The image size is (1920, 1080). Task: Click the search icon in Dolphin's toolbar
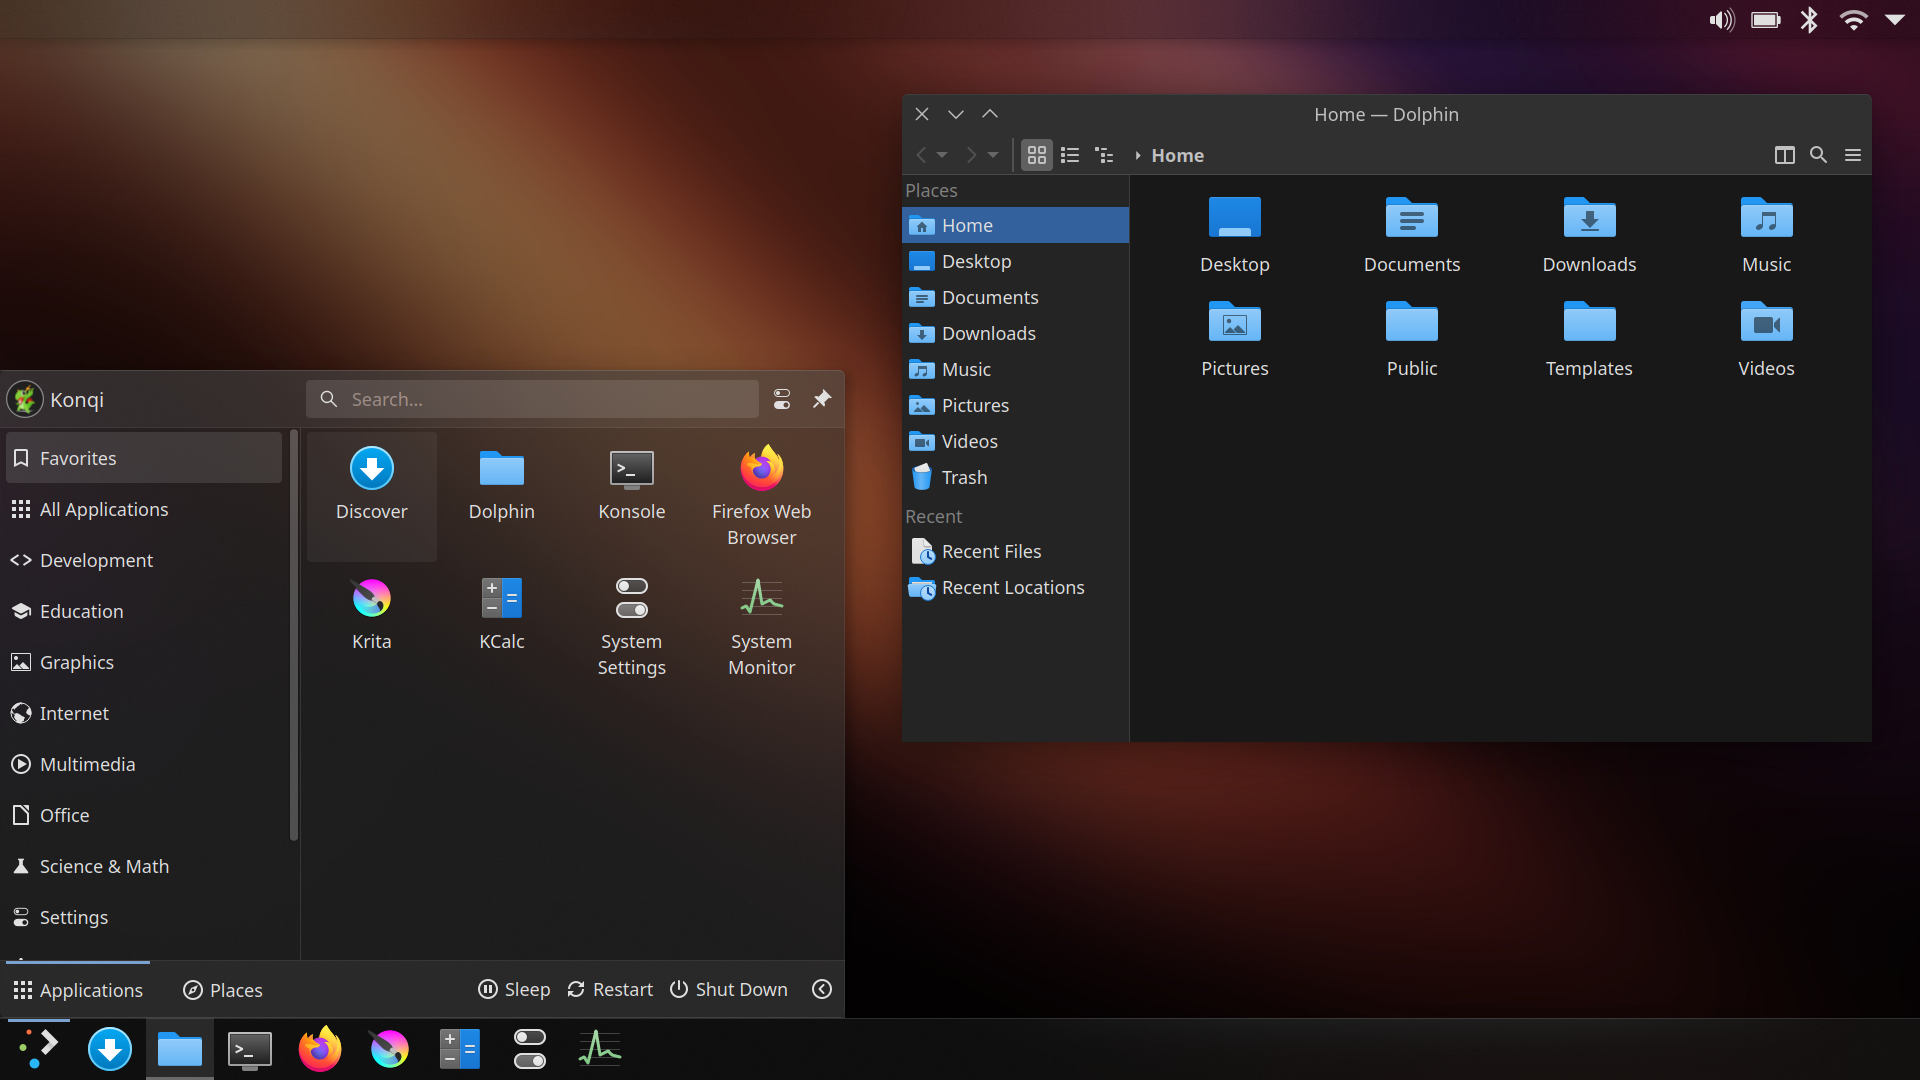pos(1819,155)
